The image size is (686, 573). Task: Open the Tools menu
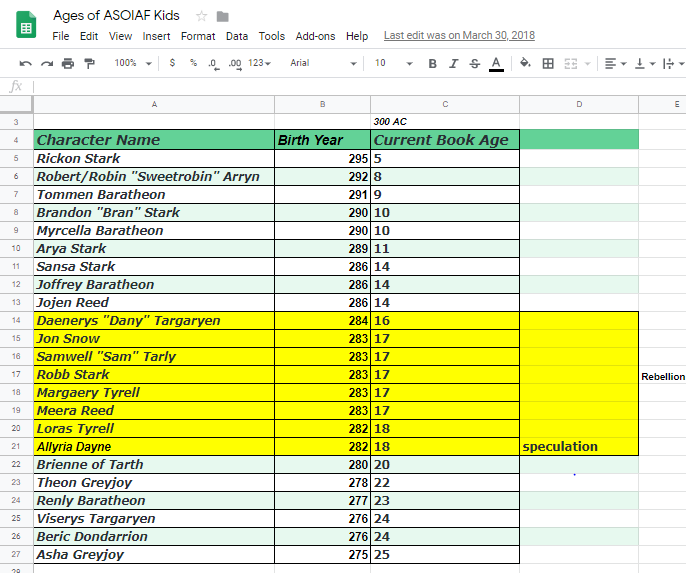click(x=272, y=36)
